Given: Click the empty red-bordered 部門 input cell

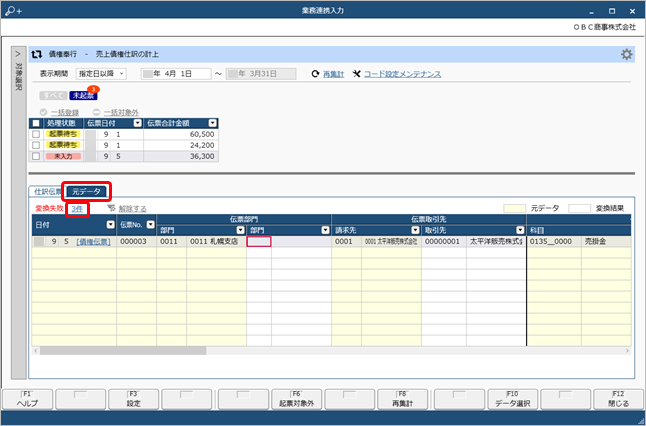Looking at the screenshot, I should pyautogui.click(x=259, y=242).
